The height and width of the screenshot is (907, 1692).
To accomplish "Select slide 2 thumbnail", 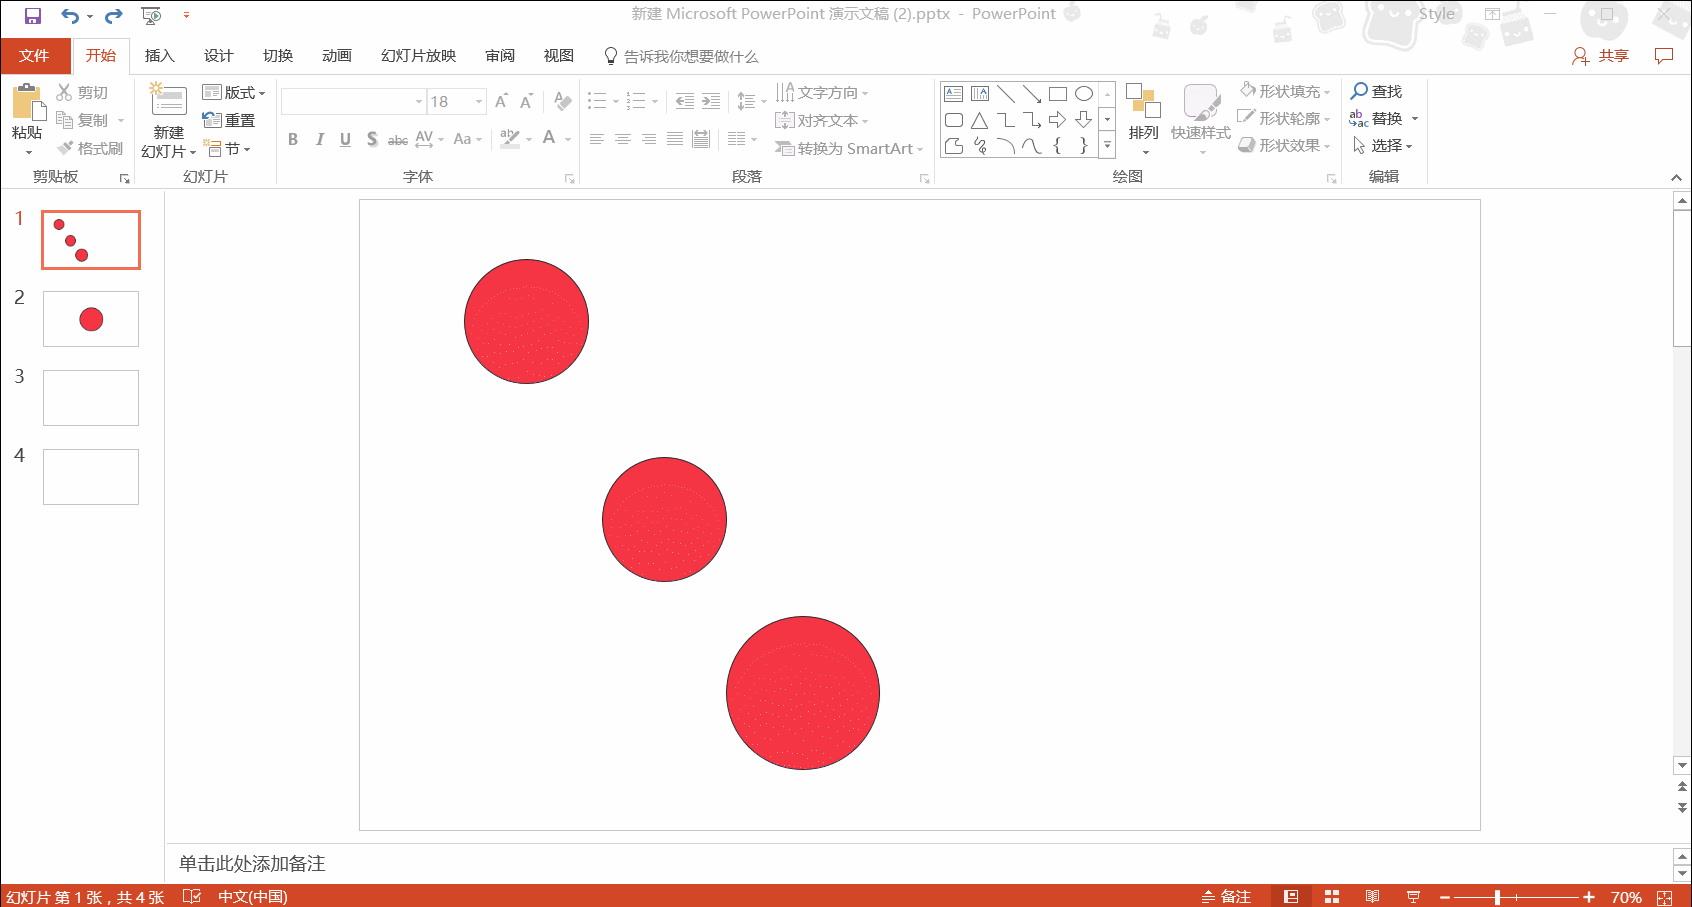I will [91, 319].
